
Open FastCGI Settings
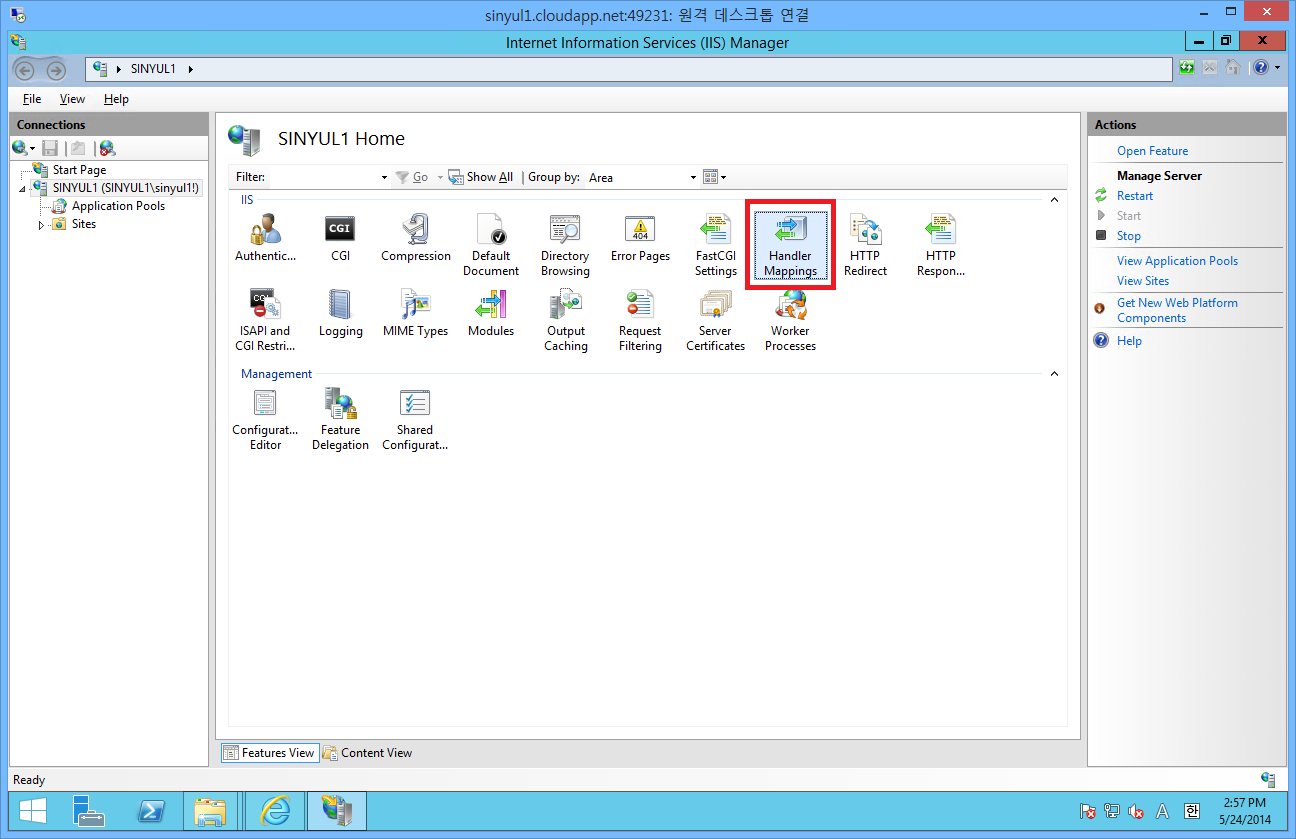tap(716, 245)
